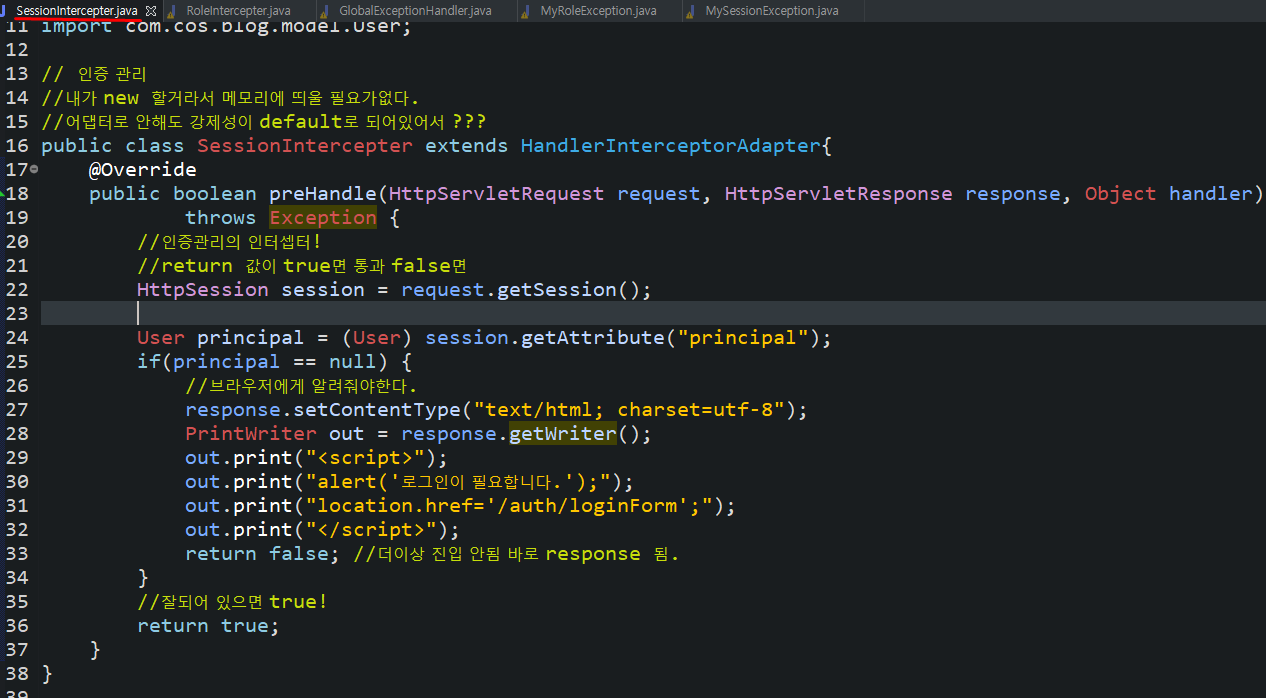Viewport: 1266px width, 698px height.
Task: Click the preHandle method name
Action: click(323, 193)
